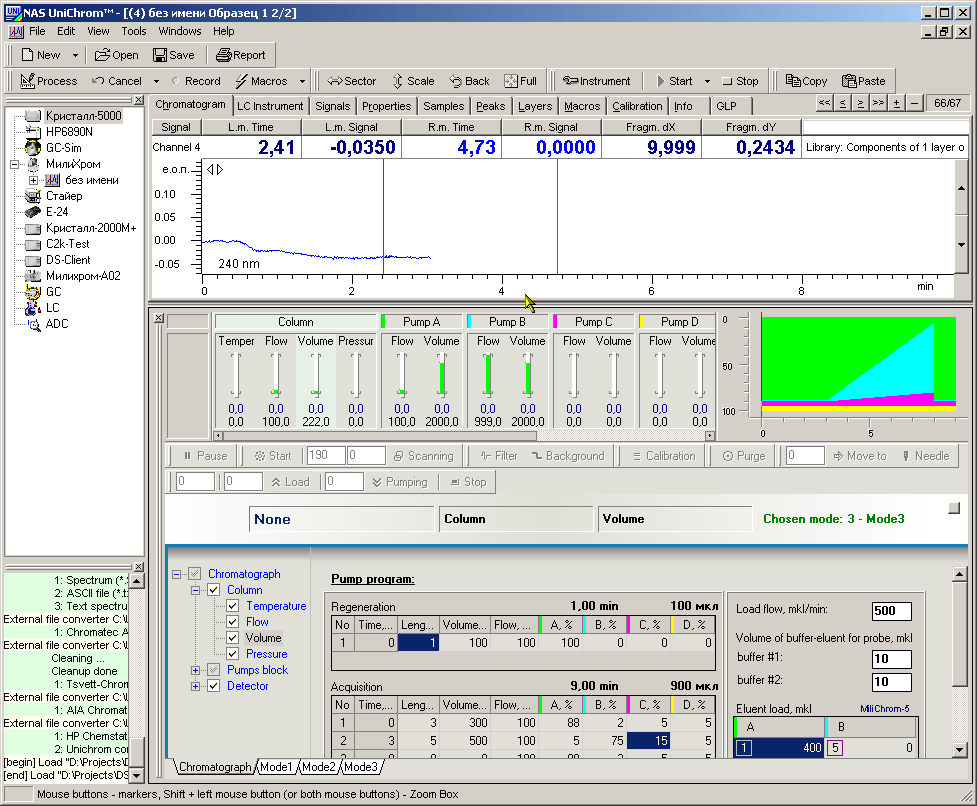977x806 pixels.
Task: Open a file with the Open button
Action: click(x=117, y=55)
